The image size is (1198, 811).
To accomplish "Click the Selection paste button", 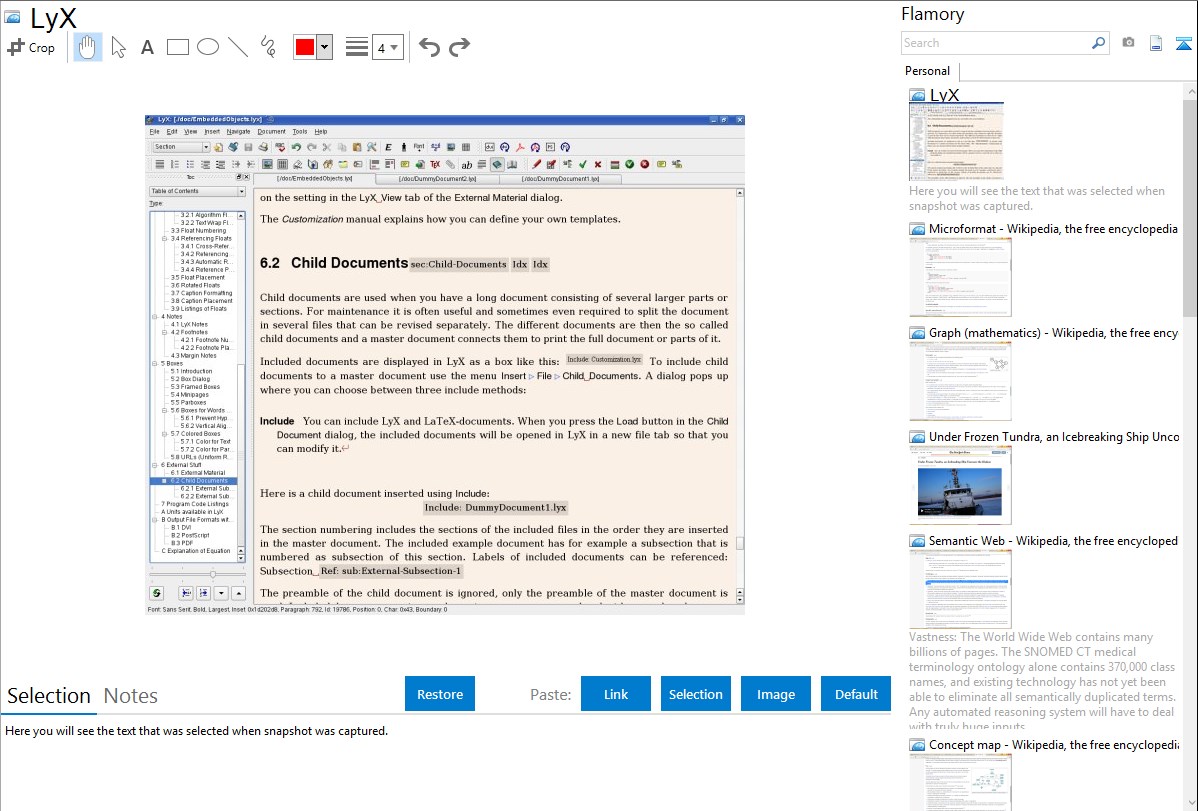I will 695,694.
